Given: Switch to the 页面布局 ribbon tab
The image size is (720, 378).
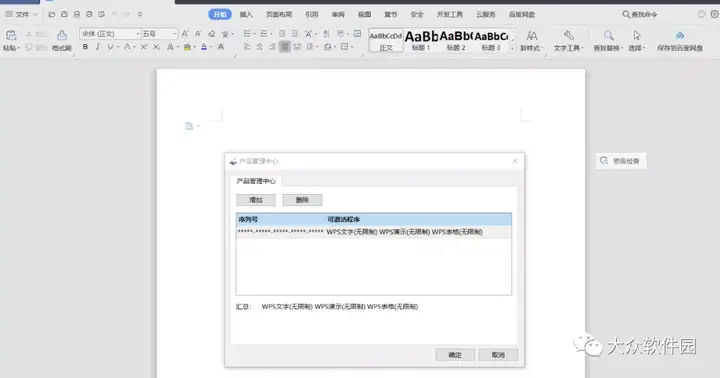Looking at the screenshot, I should [x=279, y=14].
